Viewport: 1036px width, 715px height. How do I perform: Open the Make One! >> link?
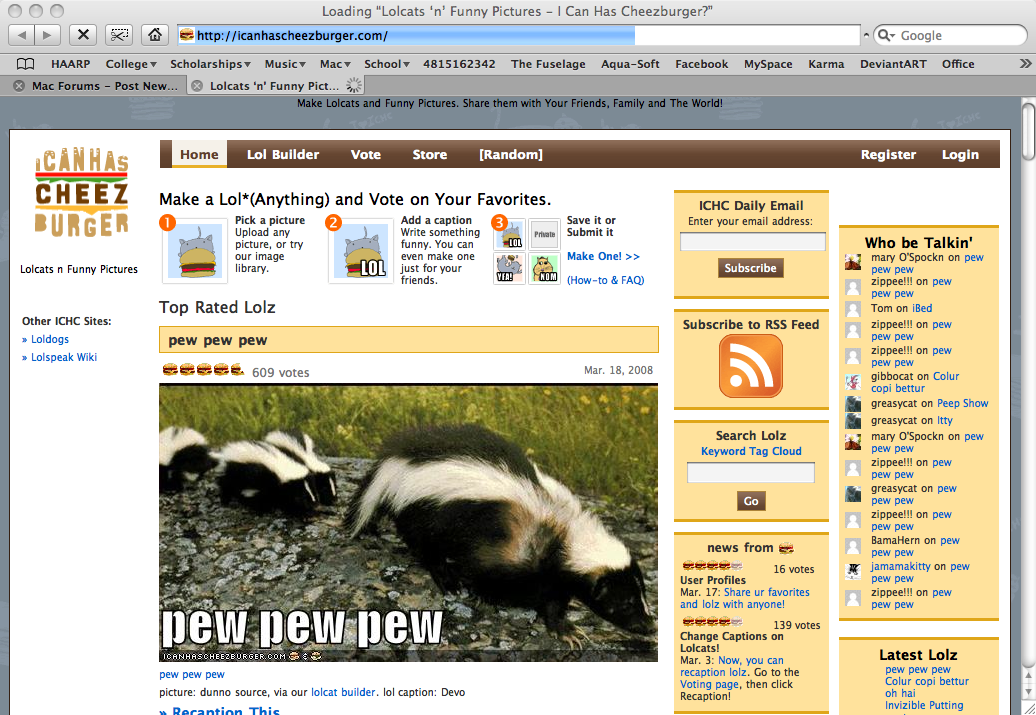603,256
